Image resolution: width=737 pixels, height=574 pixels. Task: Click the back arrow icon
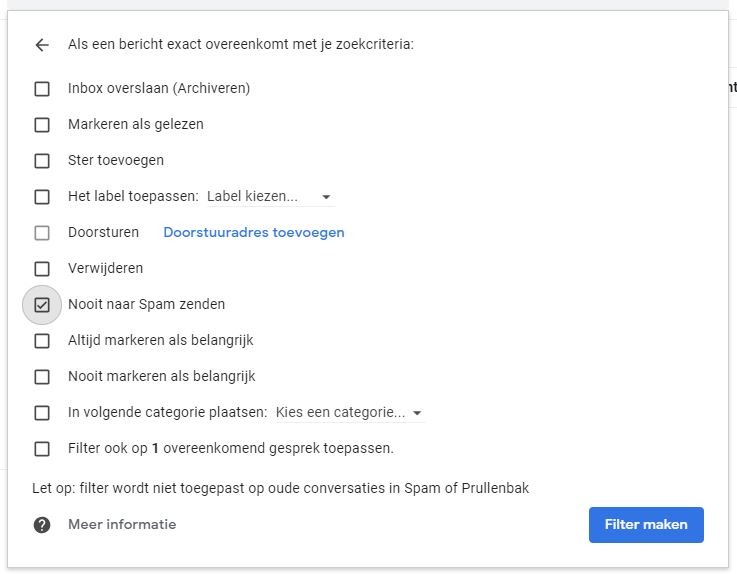(42, 45)
